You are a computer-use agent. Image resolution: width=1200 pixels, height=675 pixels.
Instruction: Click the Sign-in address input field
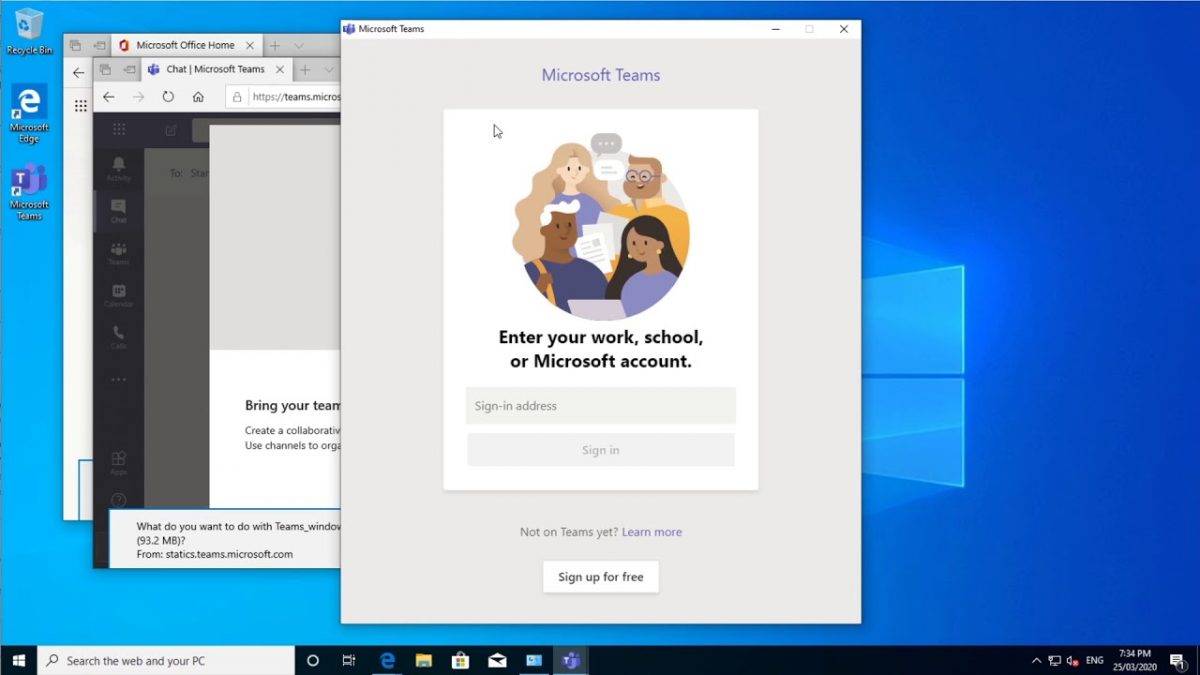point(600,405)
